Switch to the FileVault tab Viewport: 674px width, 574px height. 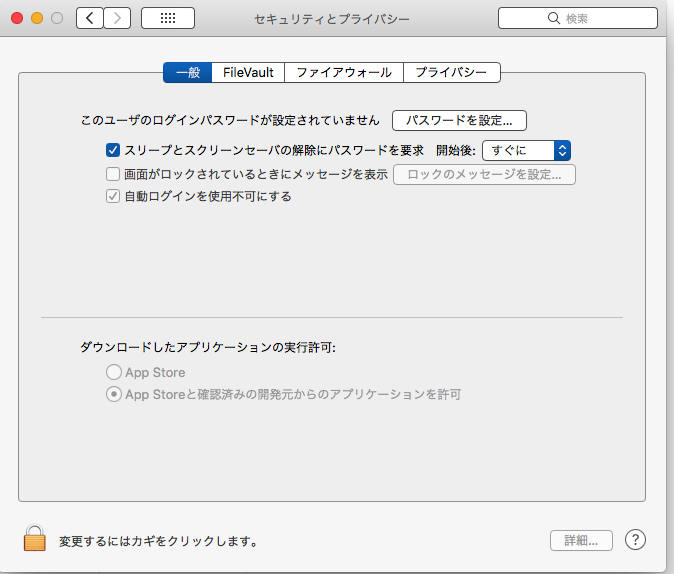(x=248, y=72)
